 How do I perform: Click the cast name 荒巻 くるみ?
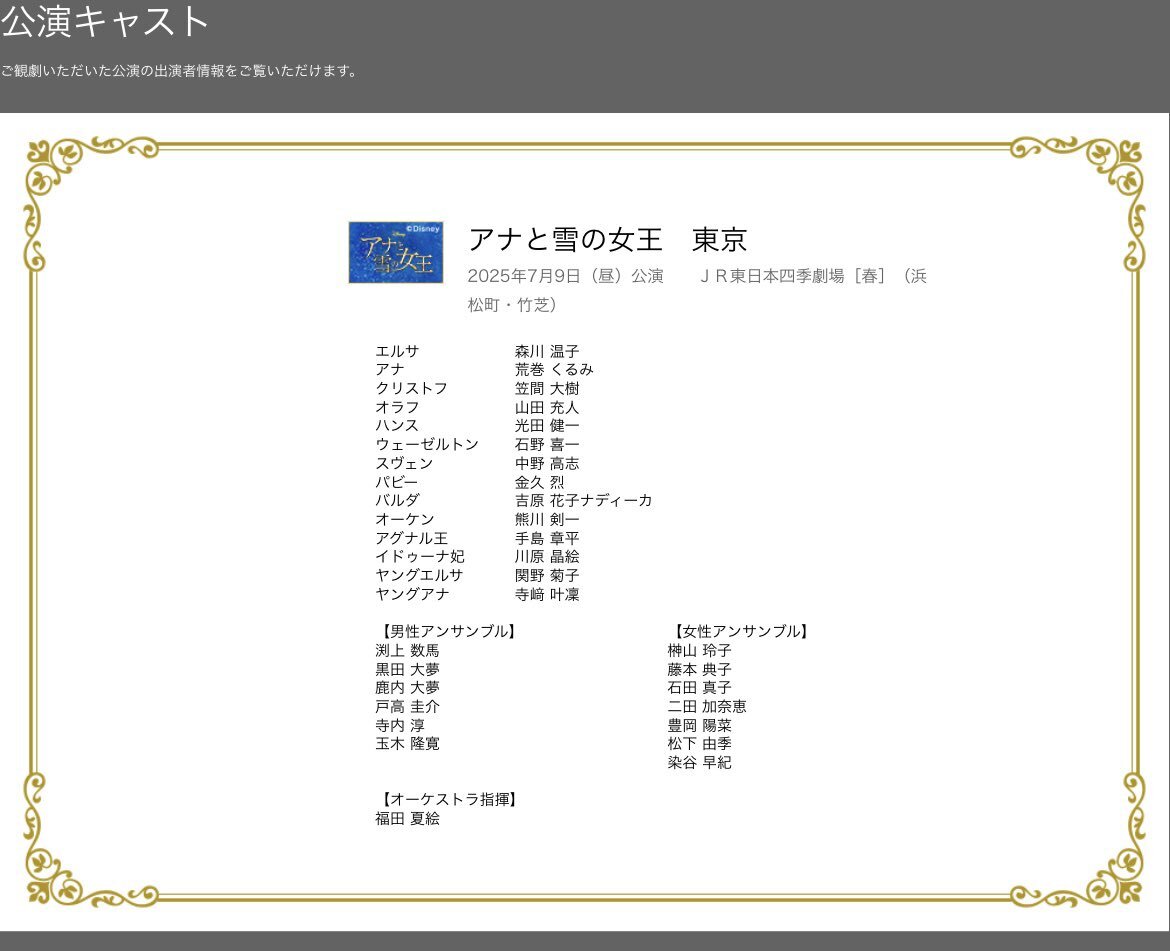554,369
